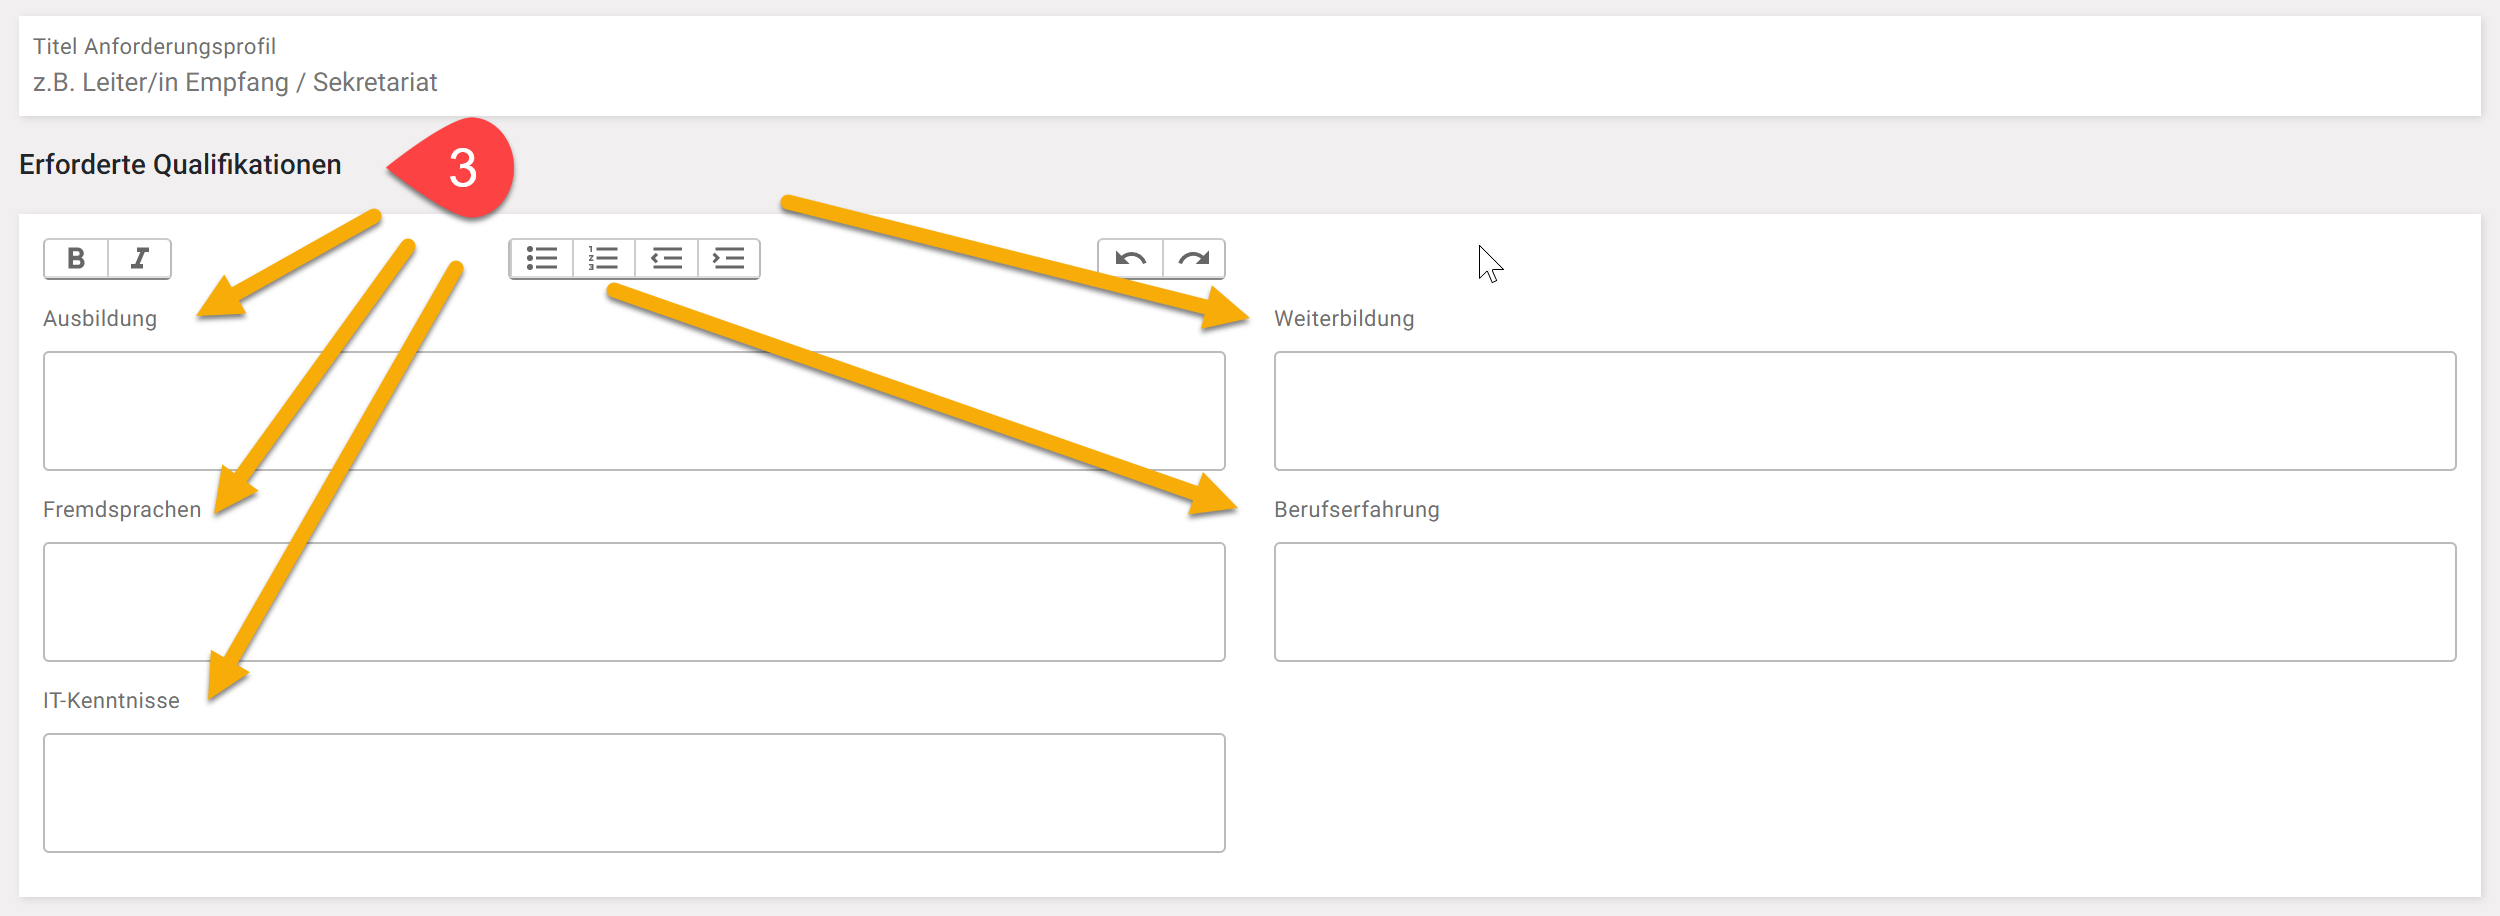2500x916 pixels.
Task: Click into the Fremdsprachen text box
Action: [634, 602]
